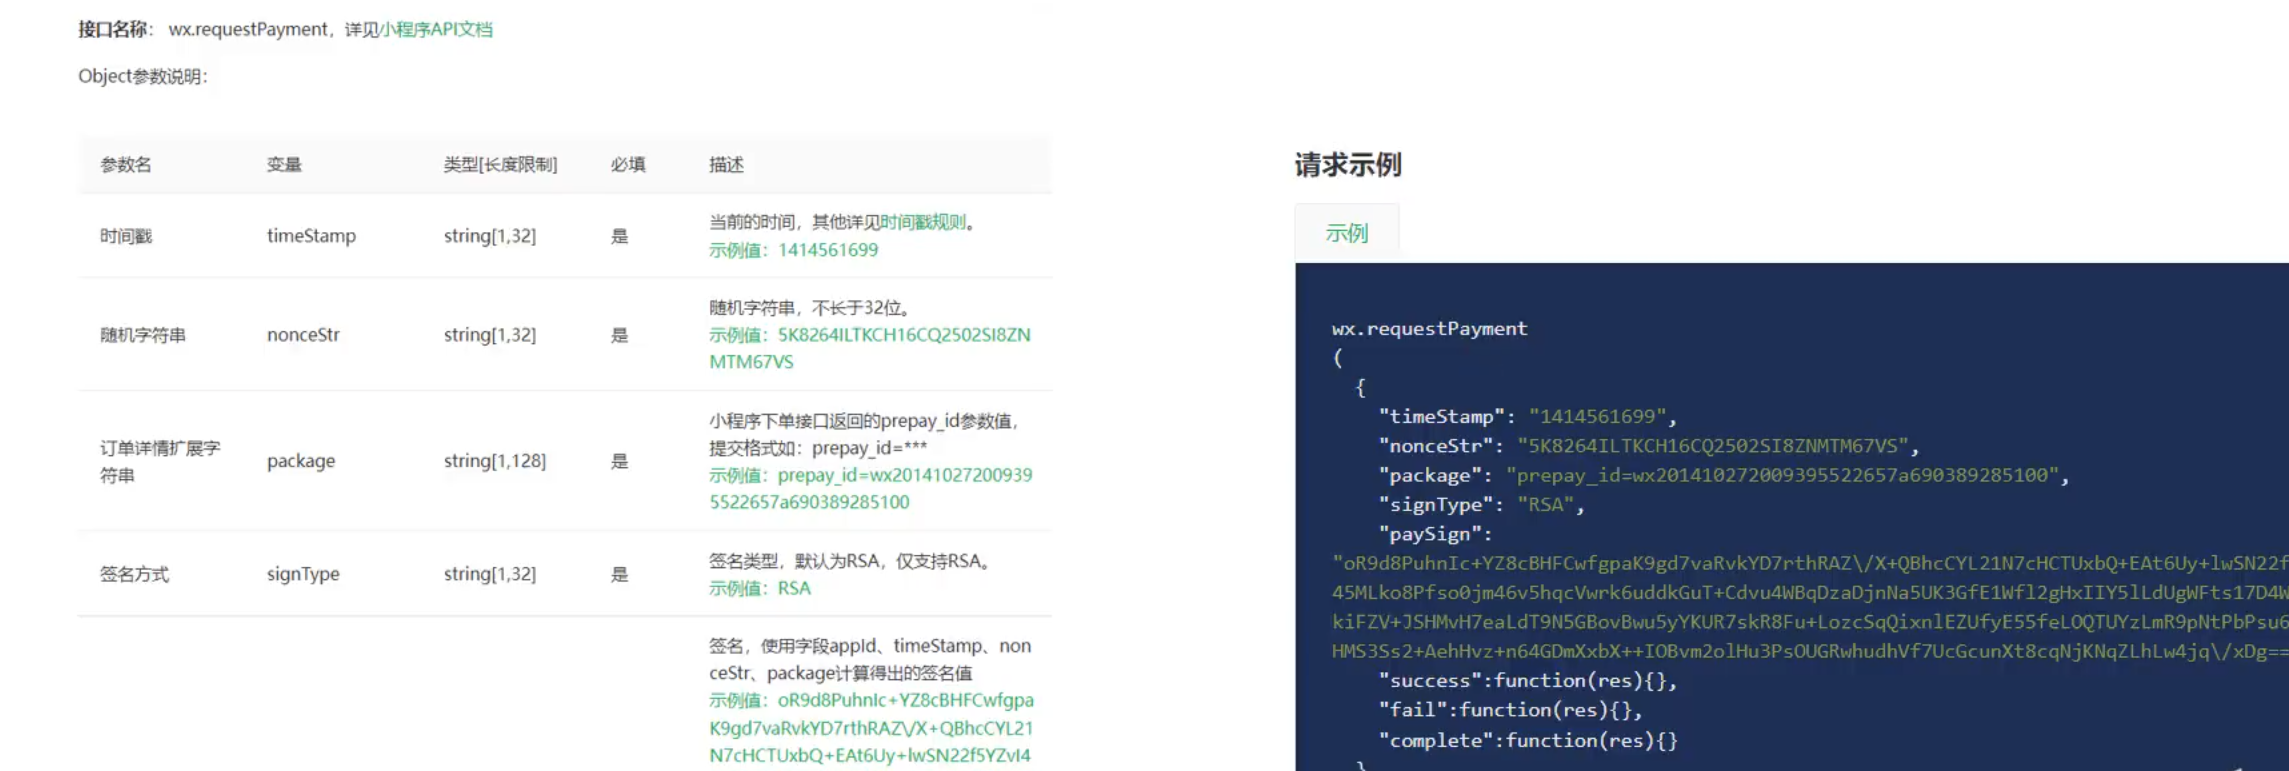Click the 签名方式 parameter name

(x=134, y=574)
